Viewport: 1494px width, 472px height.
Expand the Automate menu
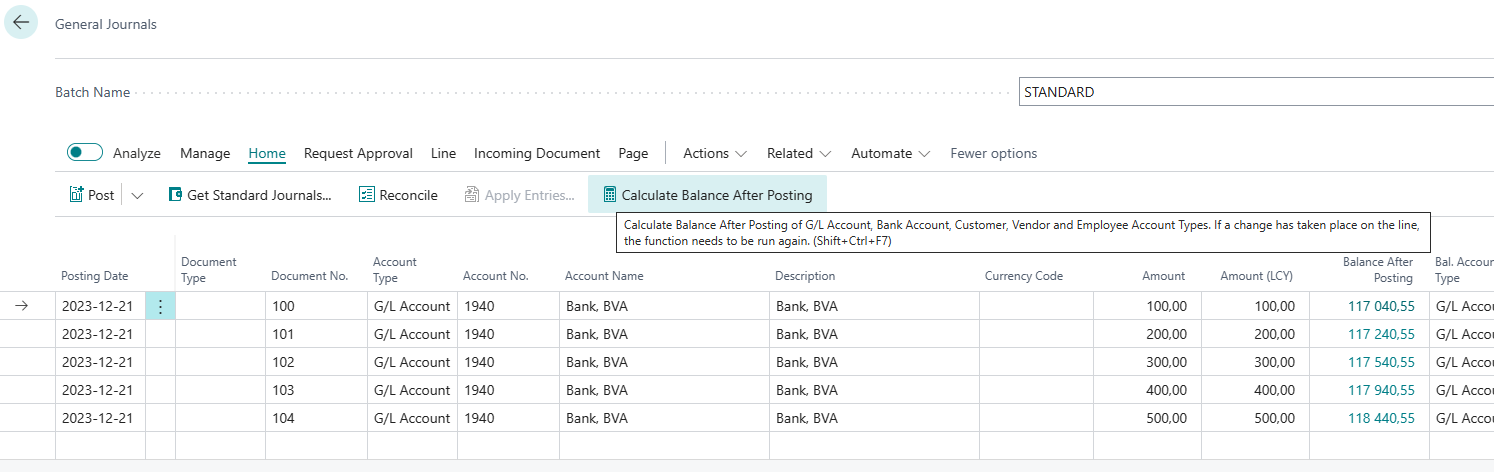(x=891, y=153)
